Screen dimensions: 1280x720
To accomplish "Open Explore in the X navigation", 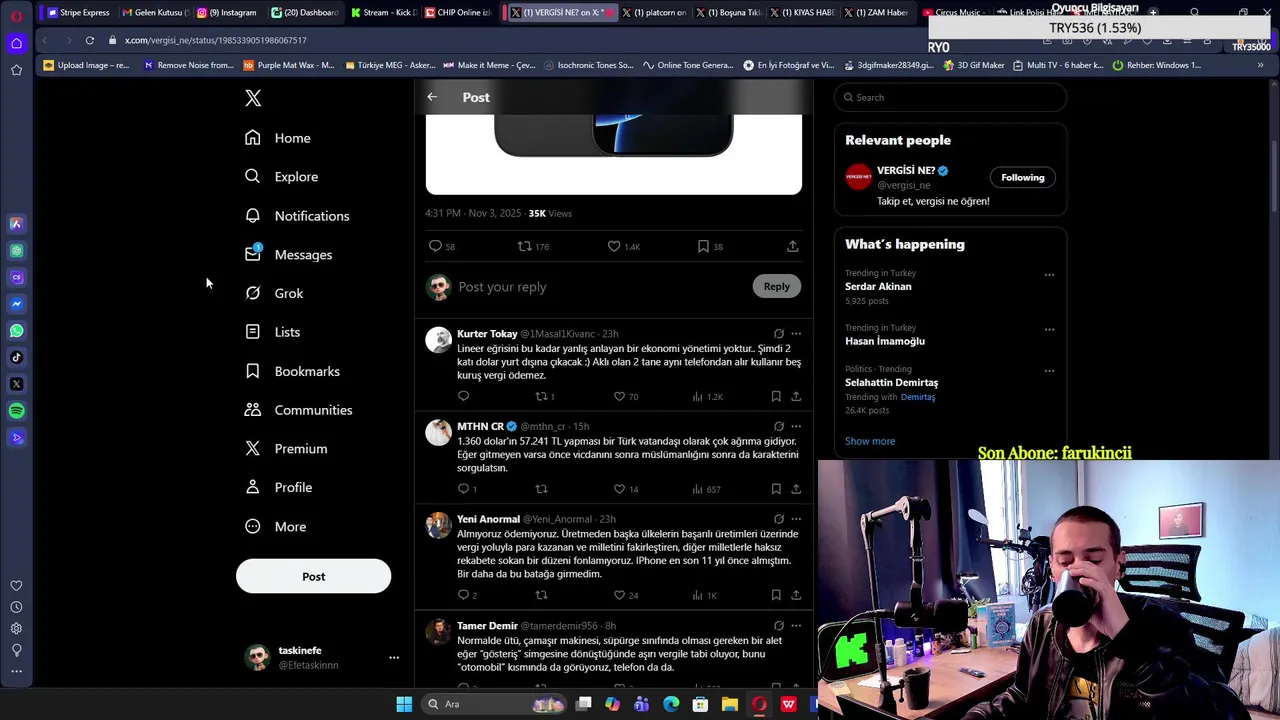I will (281, 177).
